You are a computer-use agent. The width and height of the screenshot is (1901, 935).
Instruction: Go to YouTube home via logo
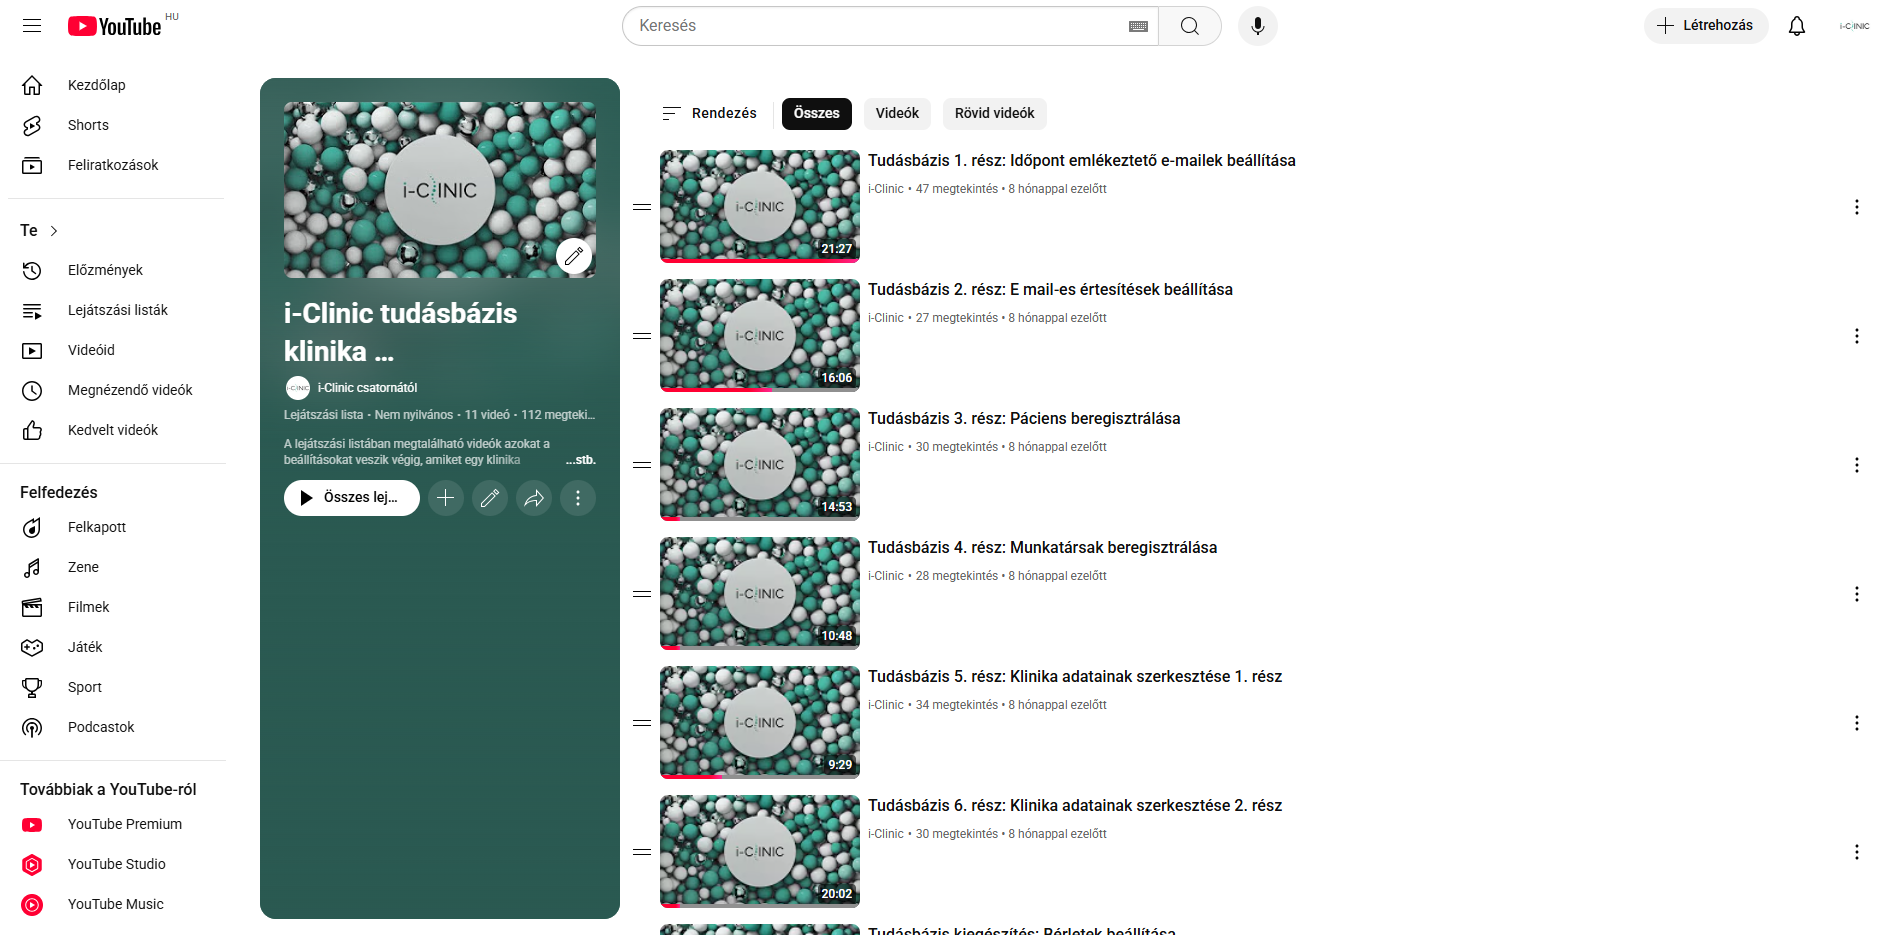pos(114,26)
